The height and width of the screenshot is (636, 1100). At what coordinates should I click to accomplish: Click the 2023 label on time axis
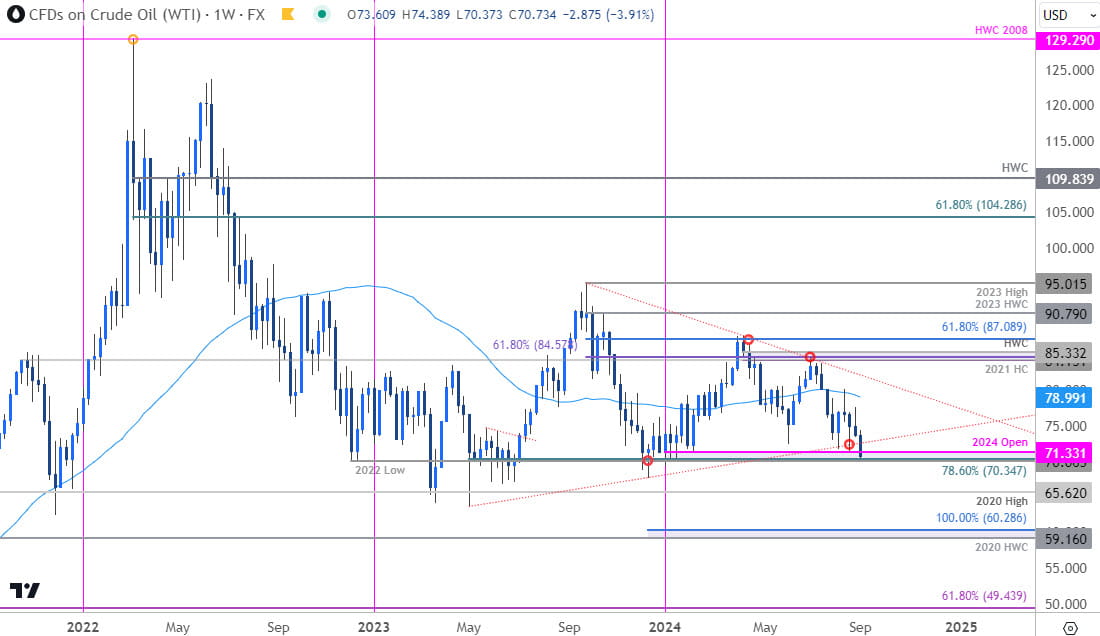(x=373, y=626)
